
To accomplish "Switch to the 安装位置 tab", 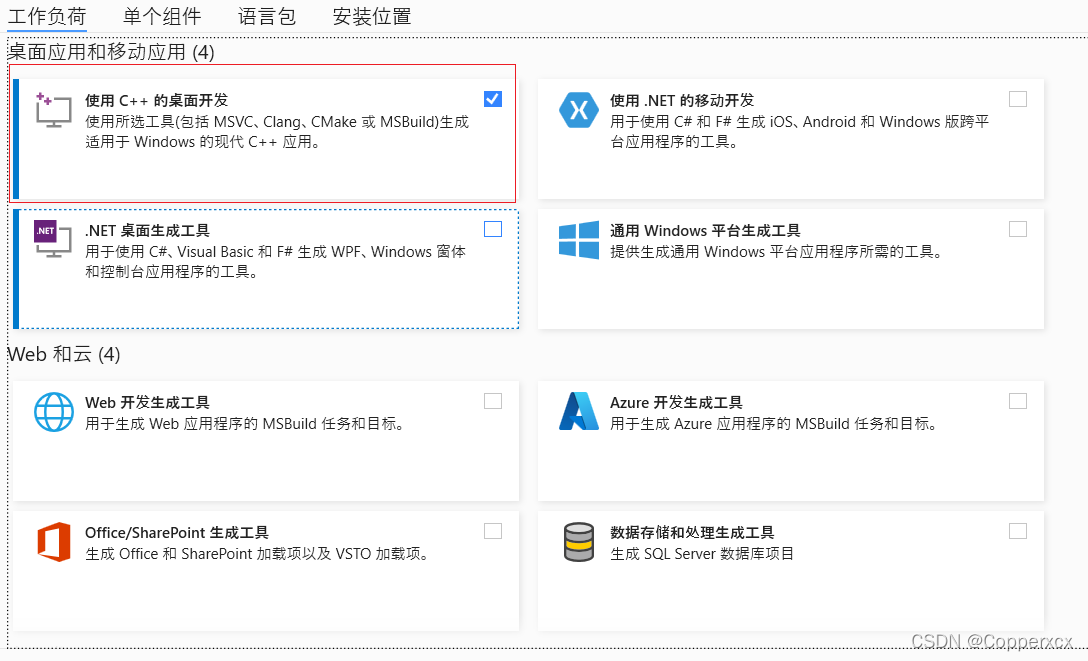I will click(372, 16).
